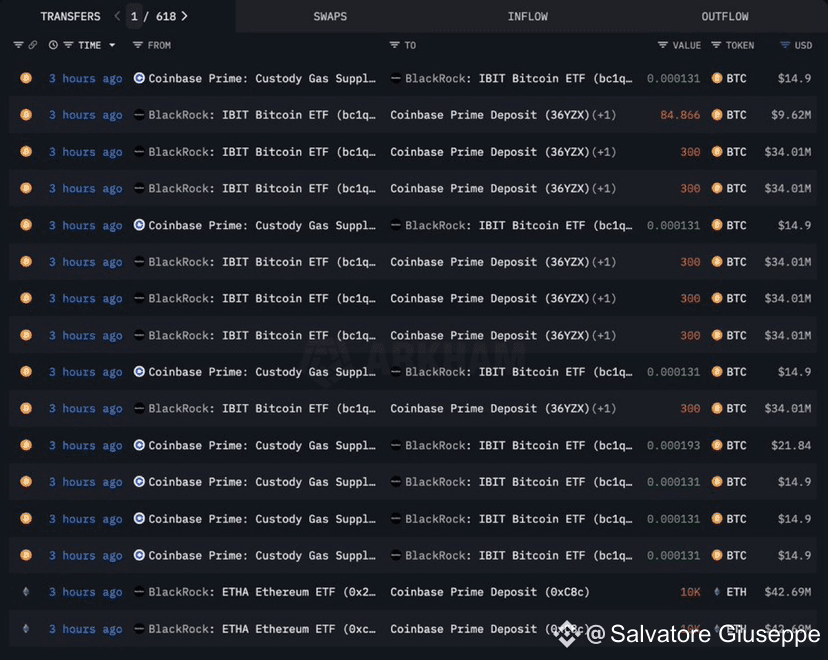Click the page number field showing 1

[134, 16]
